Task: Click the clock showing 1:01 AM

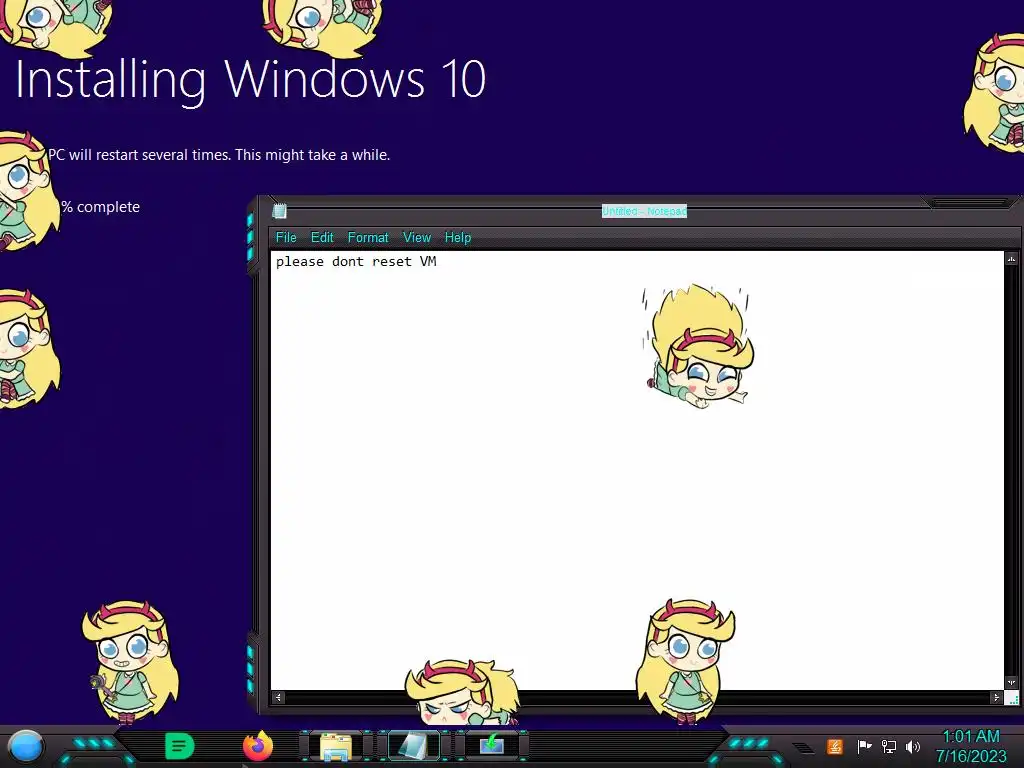Action: pos(971,737)
